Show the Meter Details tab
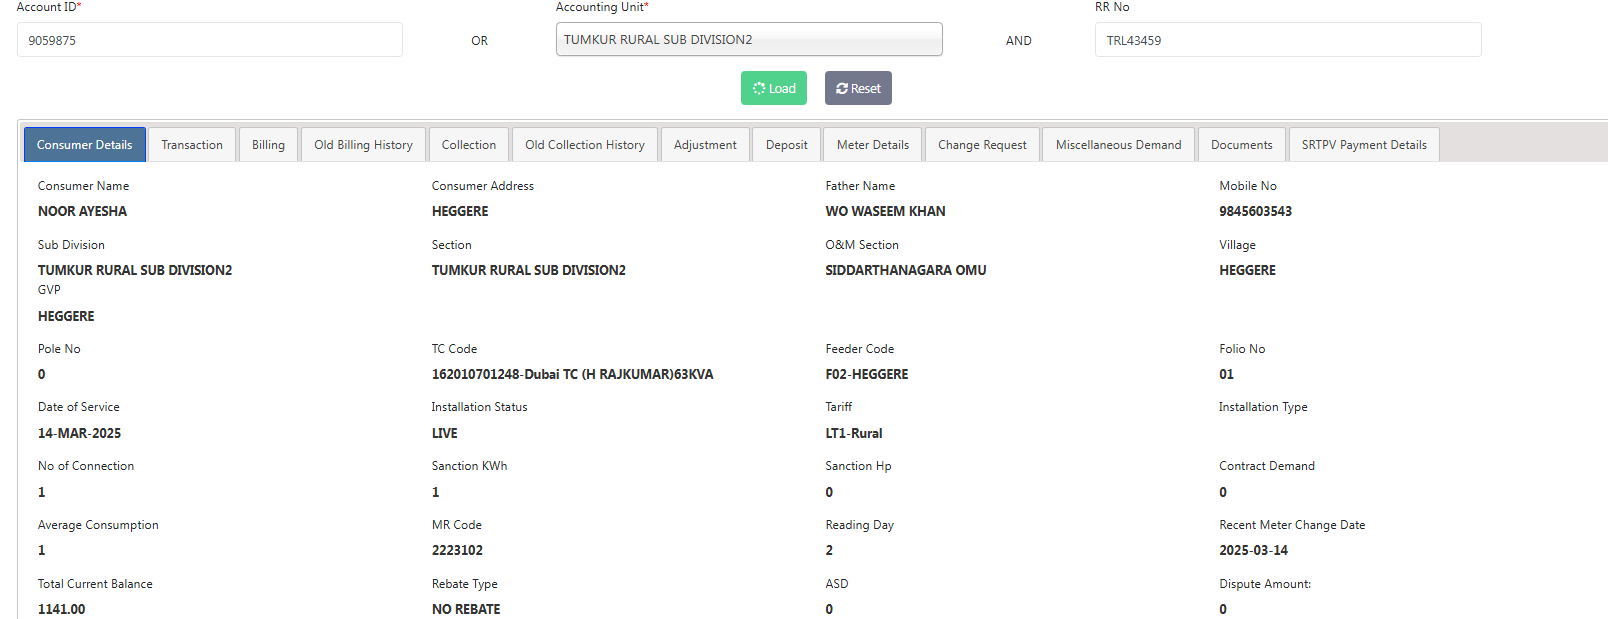 click(873, 145)
